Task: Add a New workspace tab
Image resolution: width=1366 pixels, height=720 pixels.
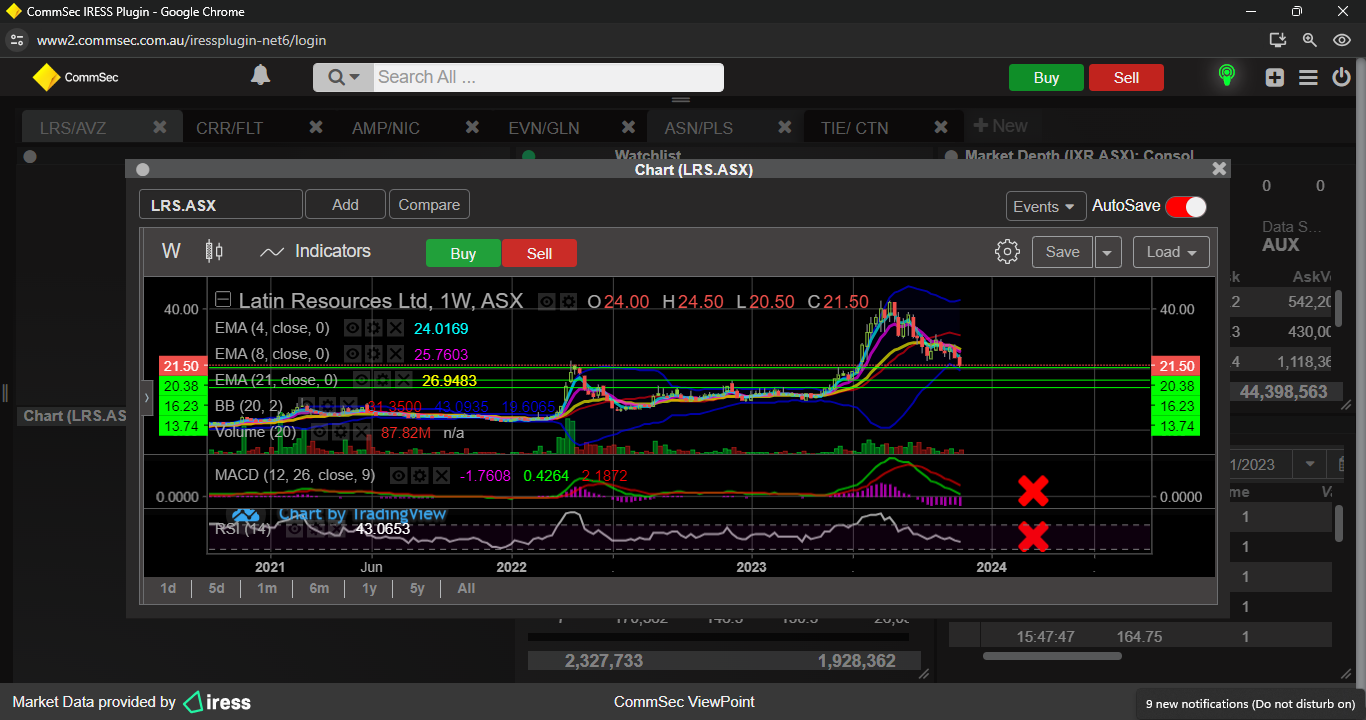Action: pyautogui.click(x=1000, y=126)
